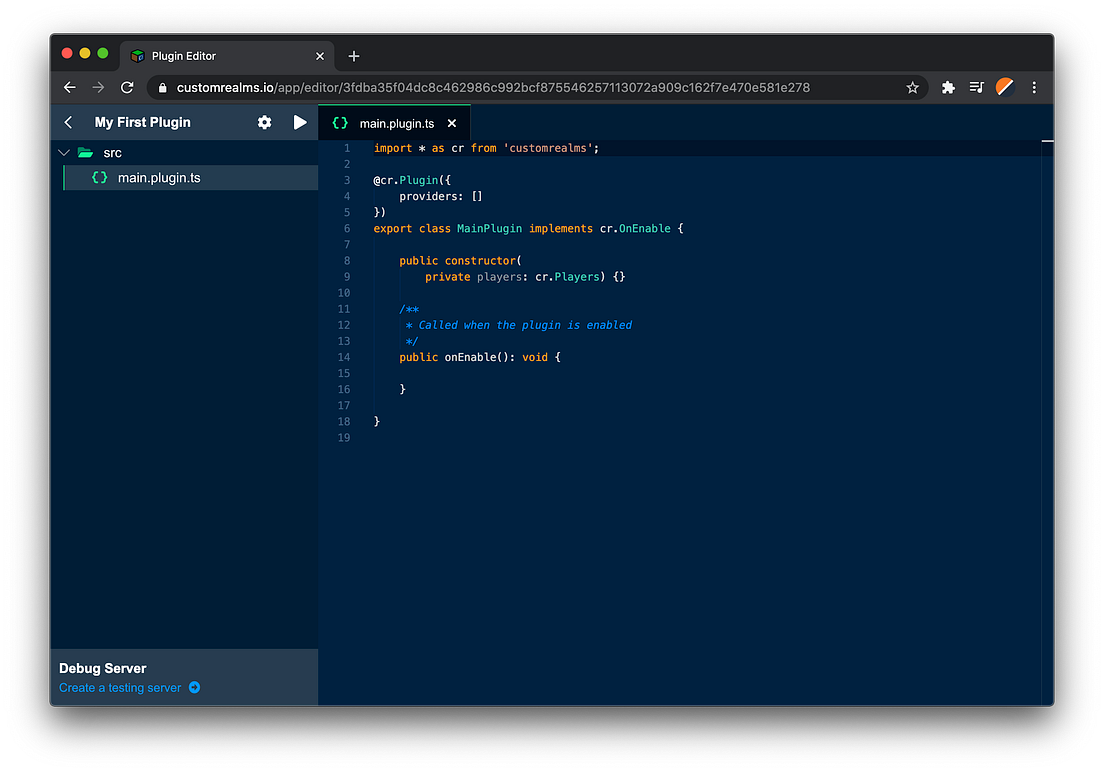Open the Create a testing server link
The width and height of the screenshot is (1104, 772).
coord(120,687)
